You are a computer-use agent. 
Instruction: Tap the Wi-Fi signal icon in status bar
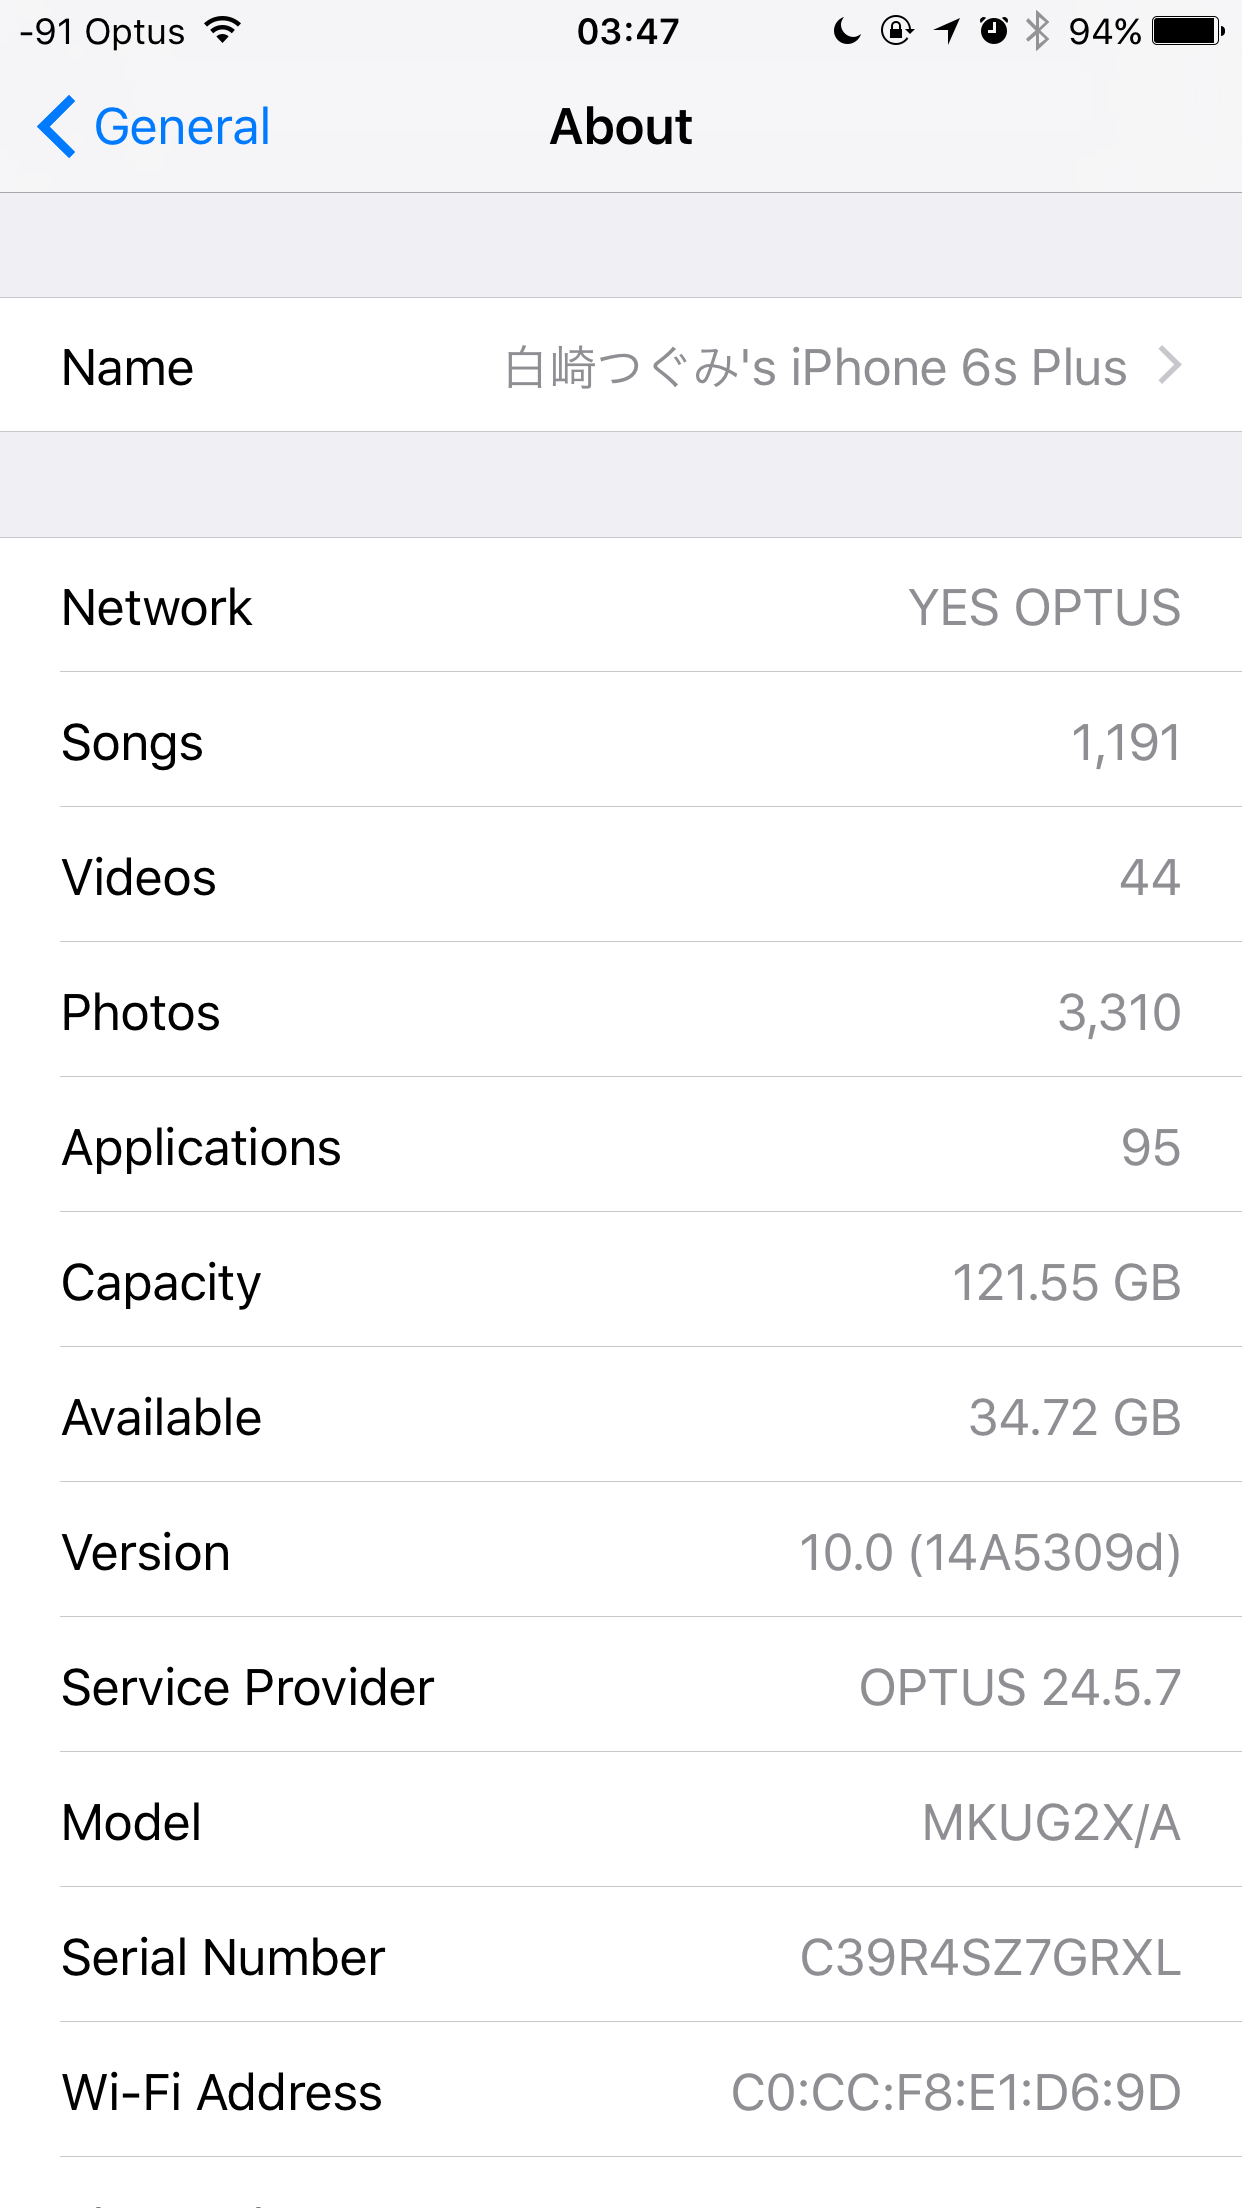tap(222, 31)
